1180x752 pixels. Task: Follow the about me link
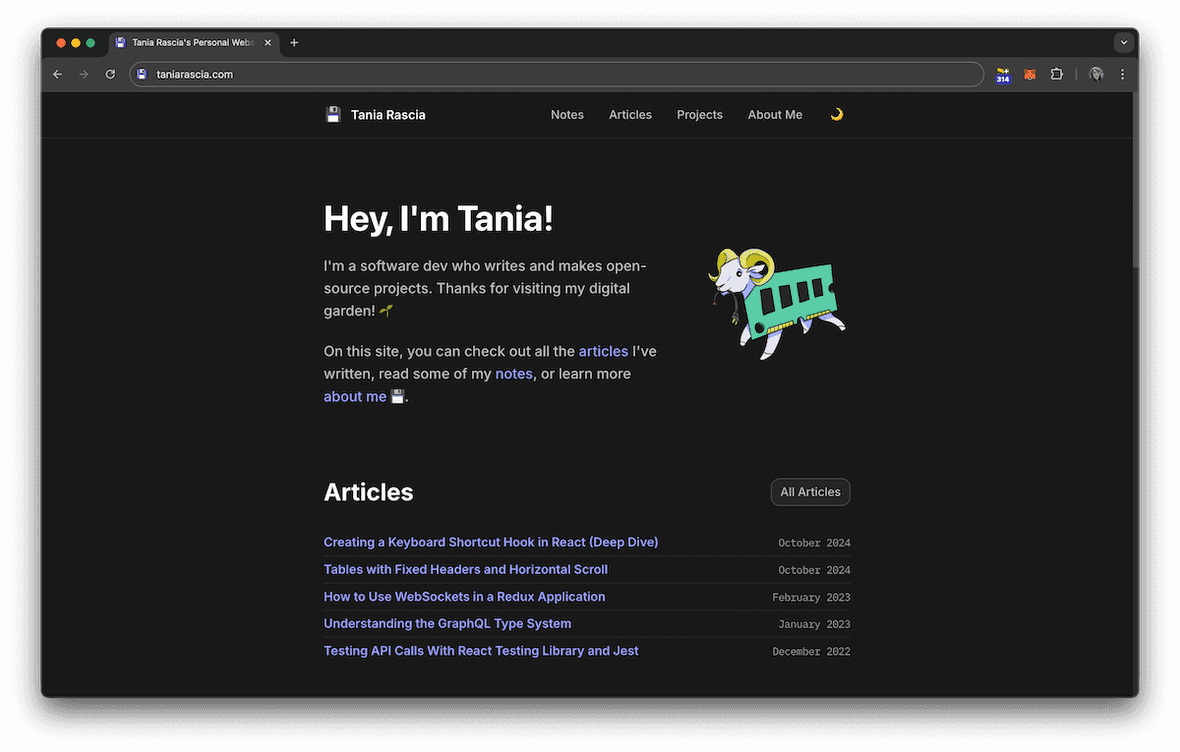[x=354, y=396]
